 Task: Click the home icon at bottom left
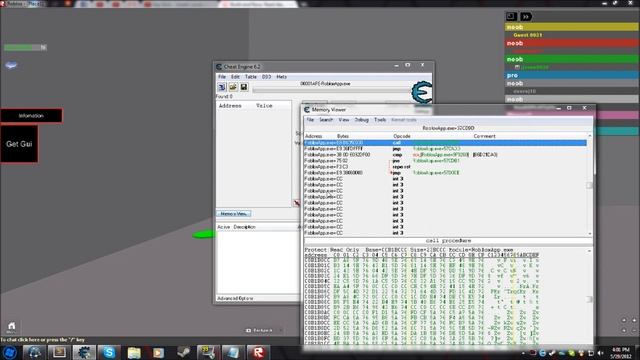[11, 326]
